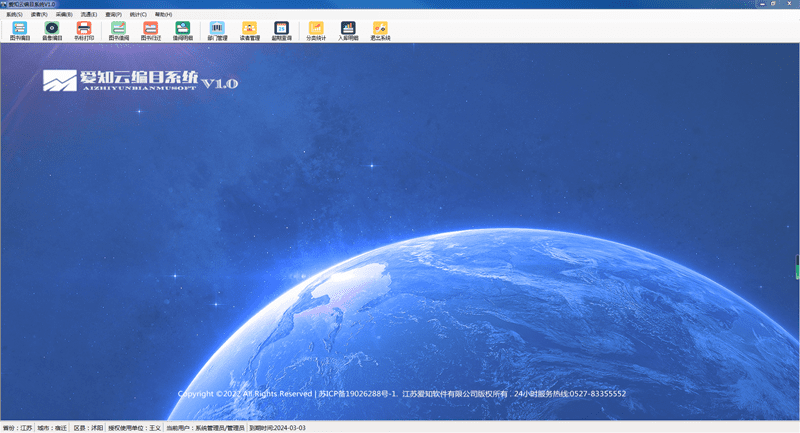Open the 查询(P) menu

pyautogui.click(x=114, y=15)
